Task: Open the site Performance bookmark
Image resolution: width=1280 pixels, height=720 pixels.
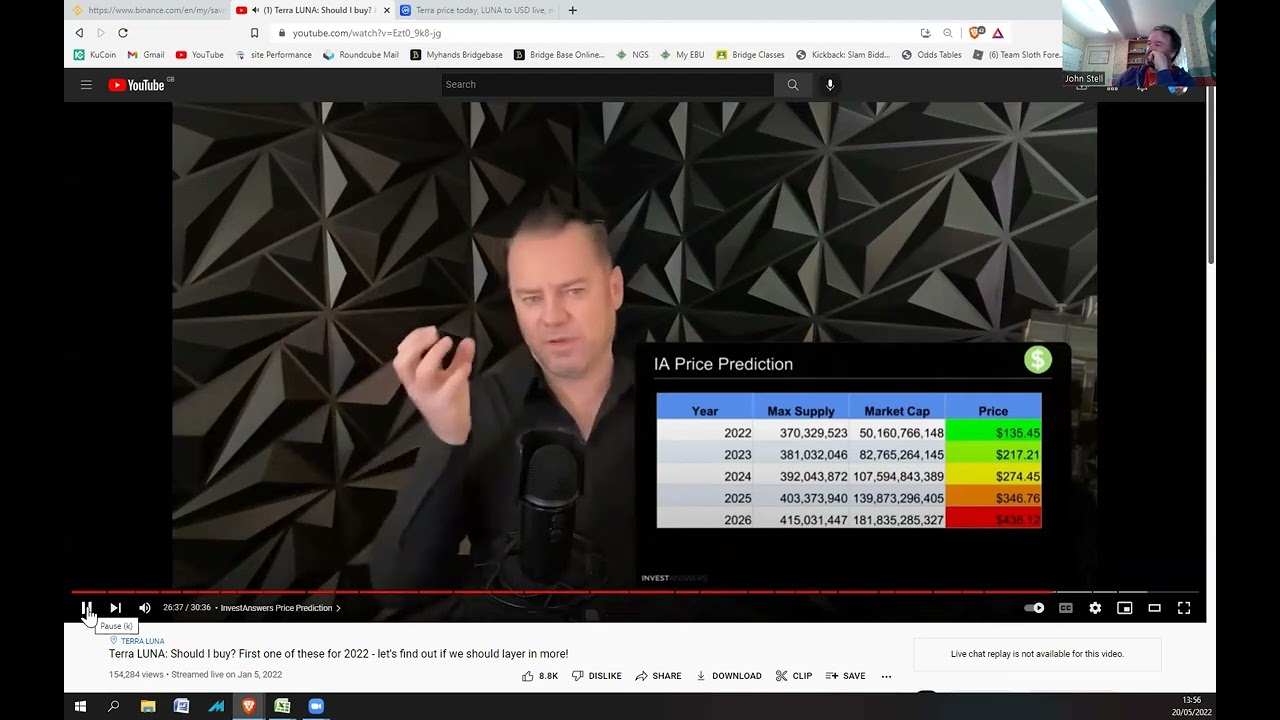Action: coord(273,55)
